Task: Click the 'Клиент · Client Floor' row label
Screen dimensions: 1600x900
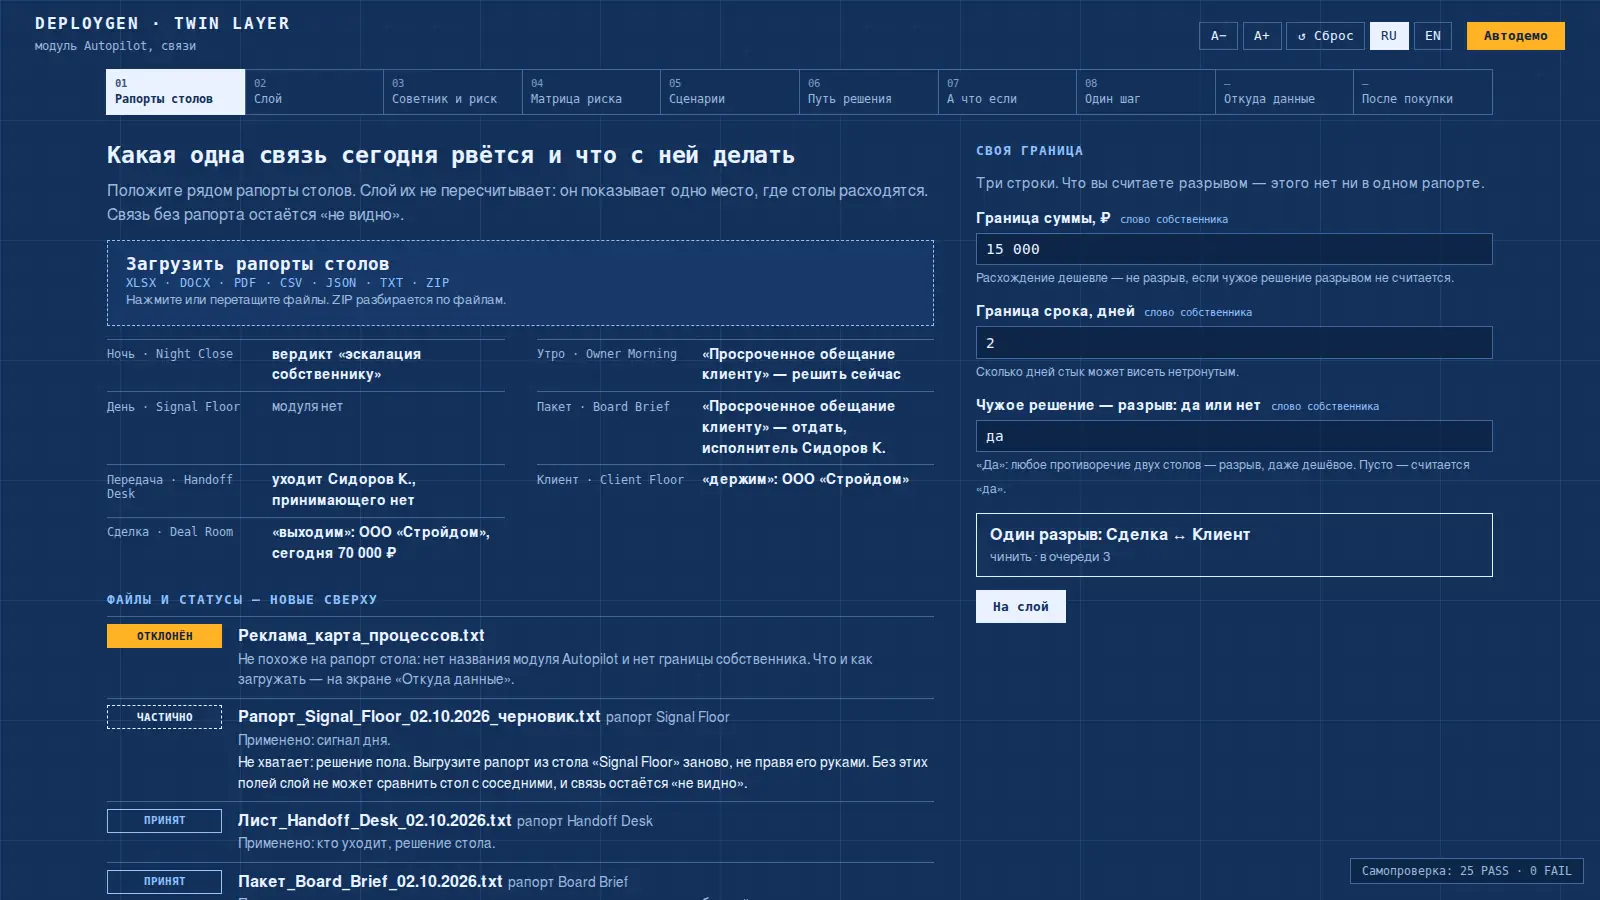Action: point(610,480)
